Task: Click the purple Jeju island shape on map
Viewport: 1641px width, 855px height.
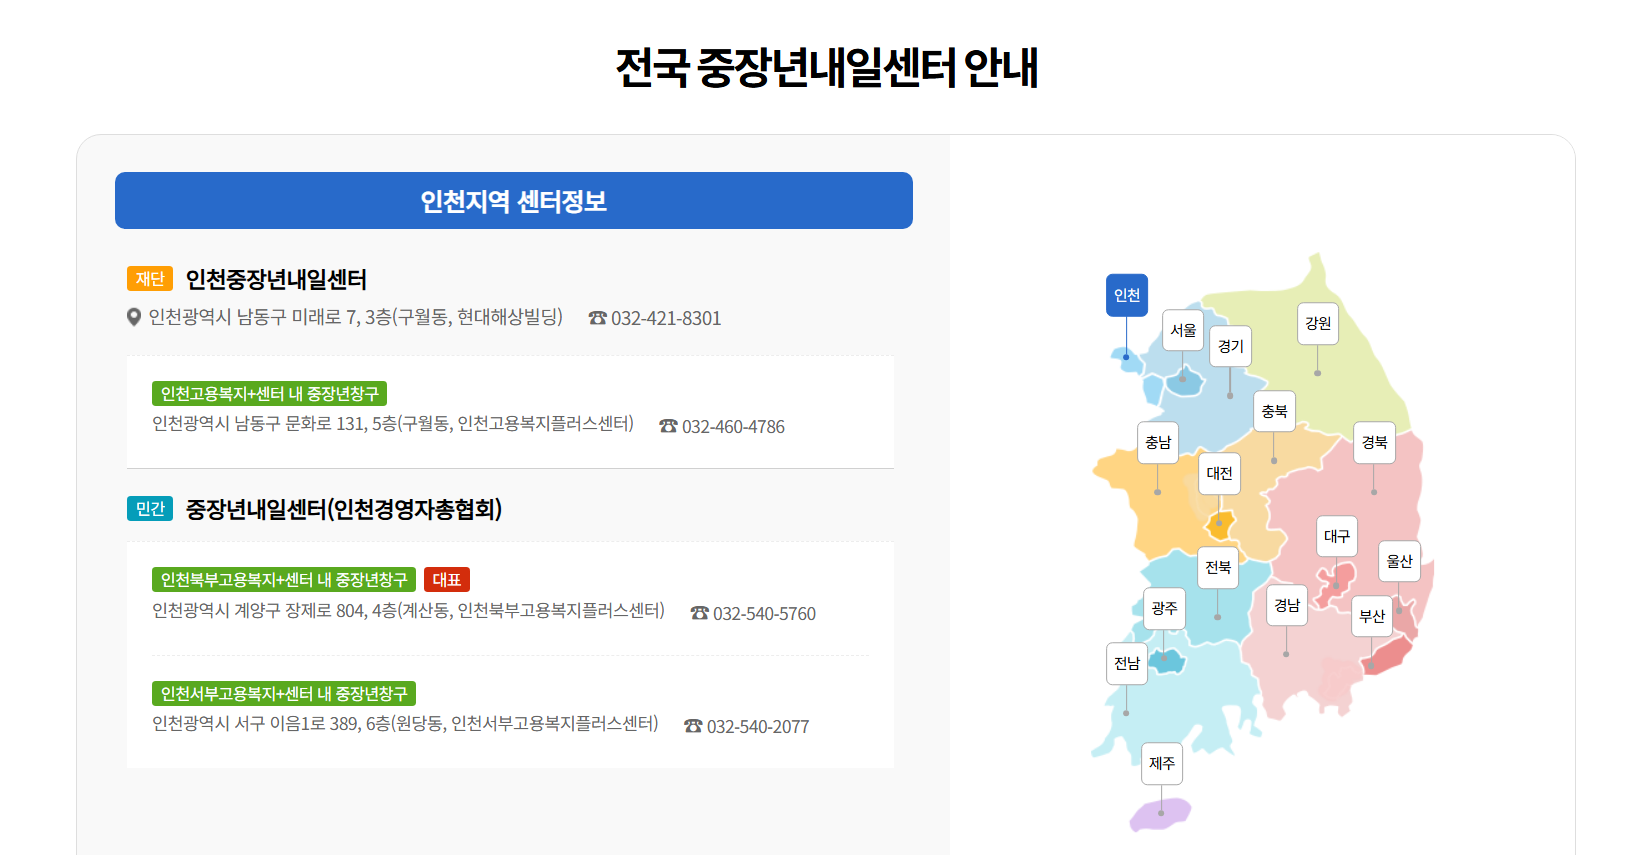Action: 1160,815
